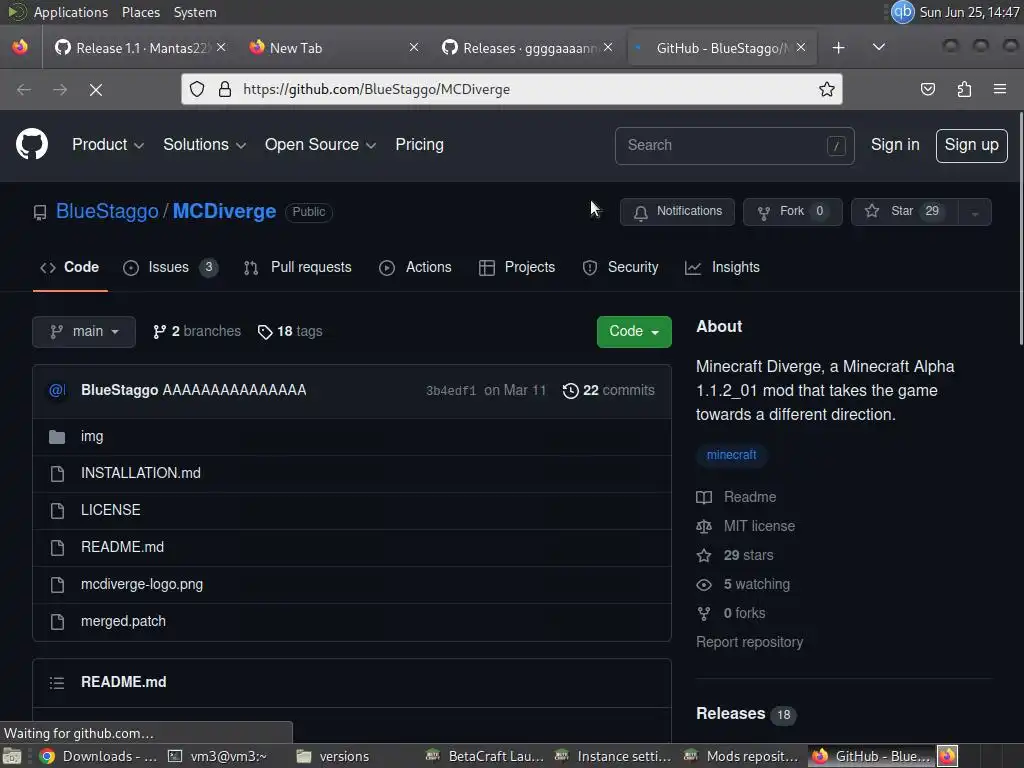The image size is (1024, 768).
Task: Close the Releases ggggaaaann browser tab
Action: tap(608, 48)
